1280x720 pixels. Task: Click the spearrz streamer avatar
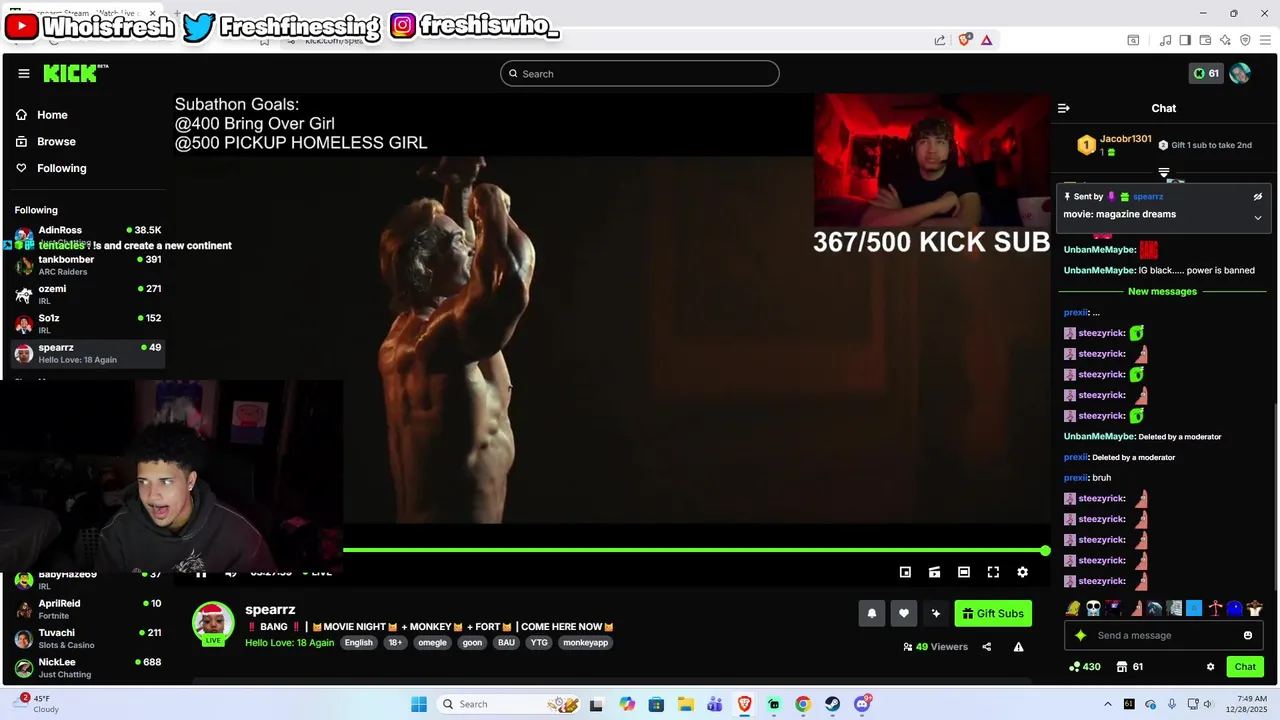(213, 622)
